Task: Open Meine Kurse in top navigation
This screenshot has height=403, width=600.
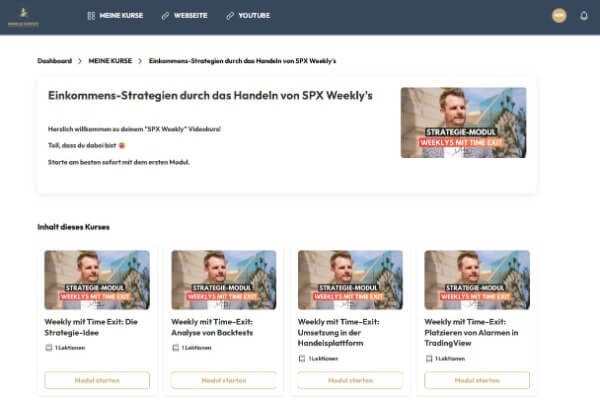Action: coord(120,16)
